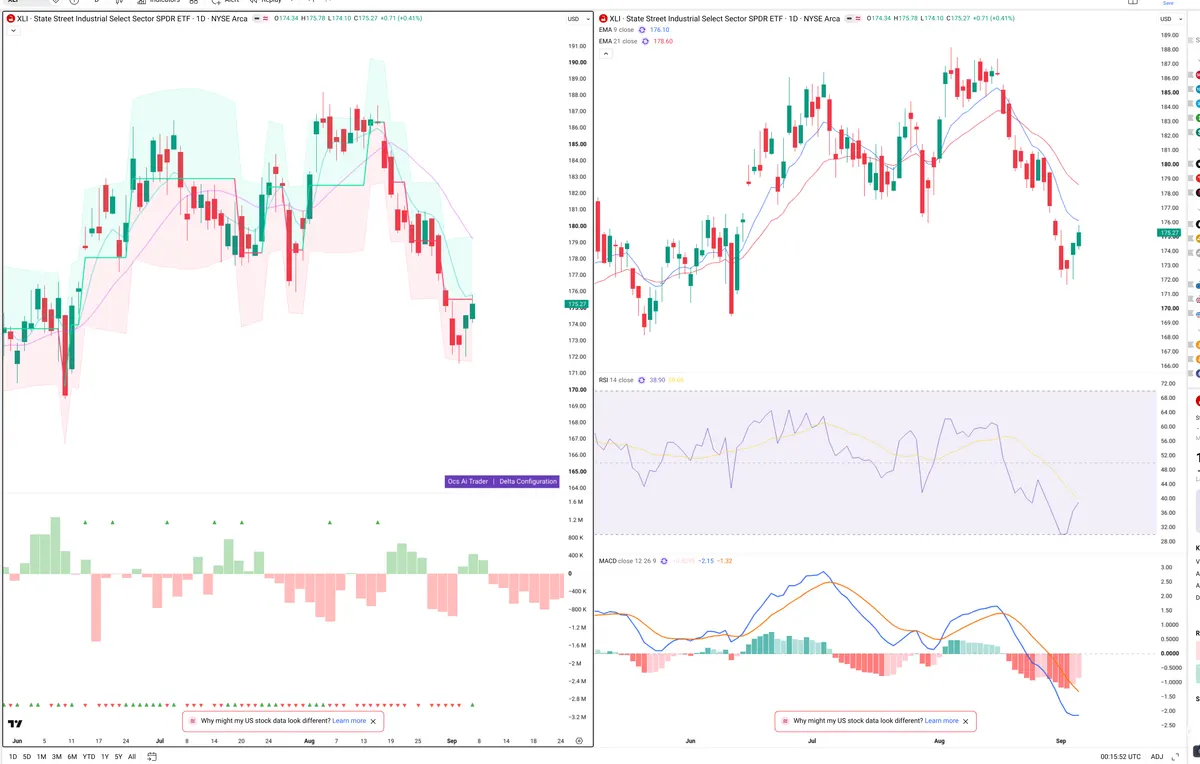
Task: Select the YTD time range
Action: pos(89,757)
